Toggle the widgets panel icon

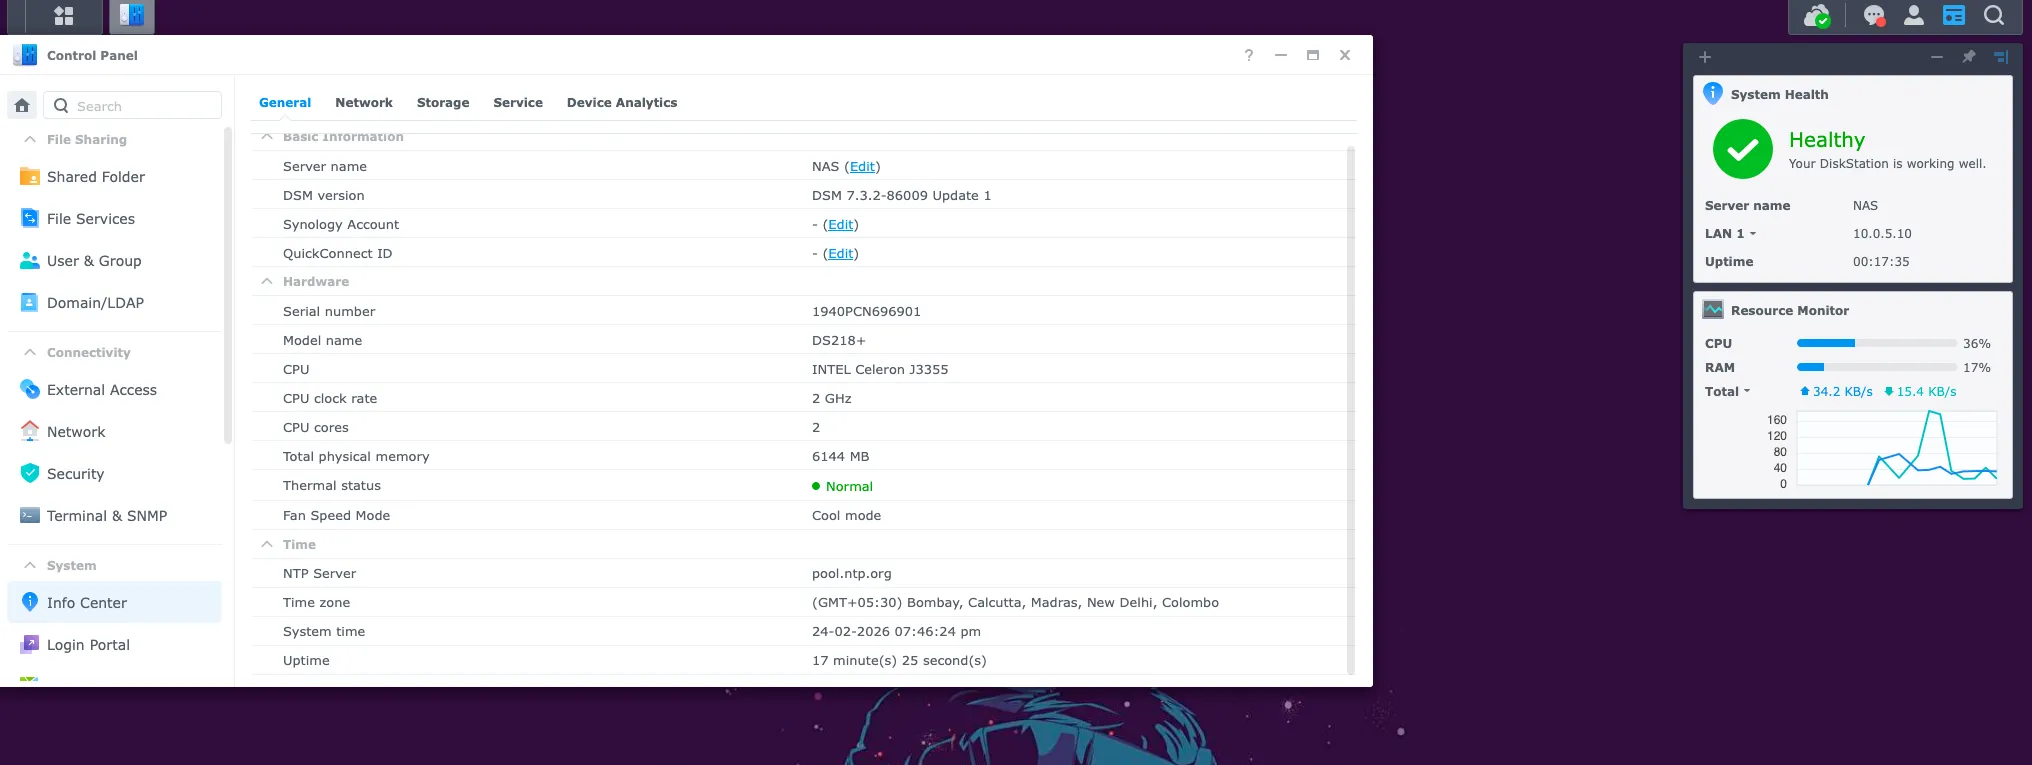[1953, 16]
